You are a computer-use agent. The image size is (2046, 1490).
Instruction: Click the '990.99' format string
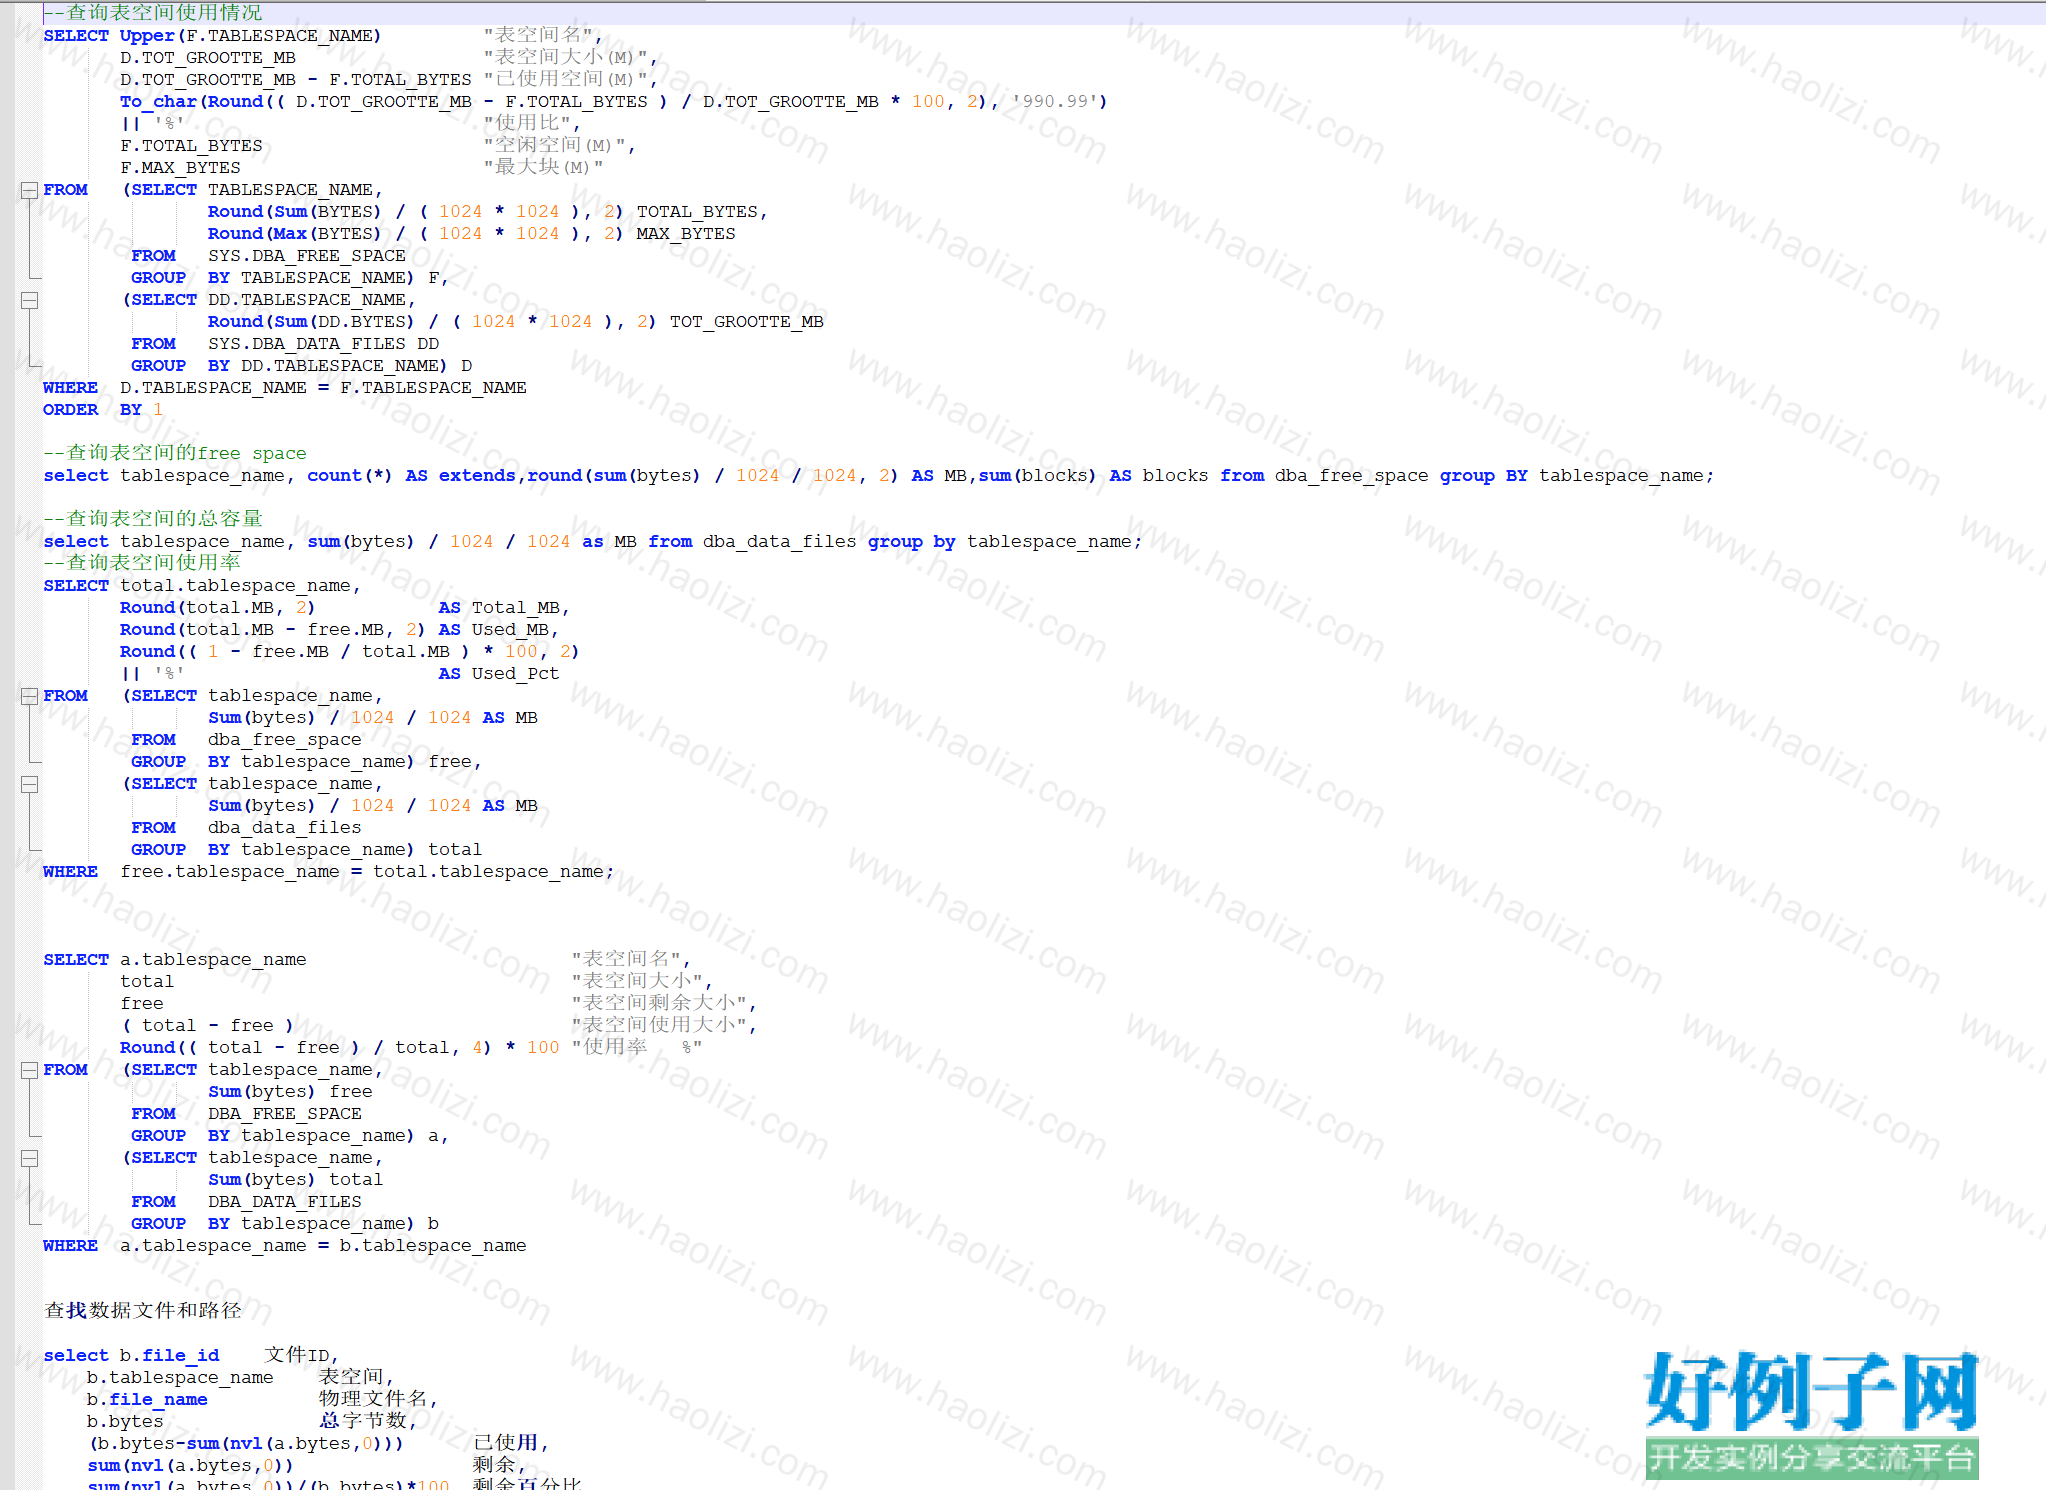click(x=1057, y=102)
